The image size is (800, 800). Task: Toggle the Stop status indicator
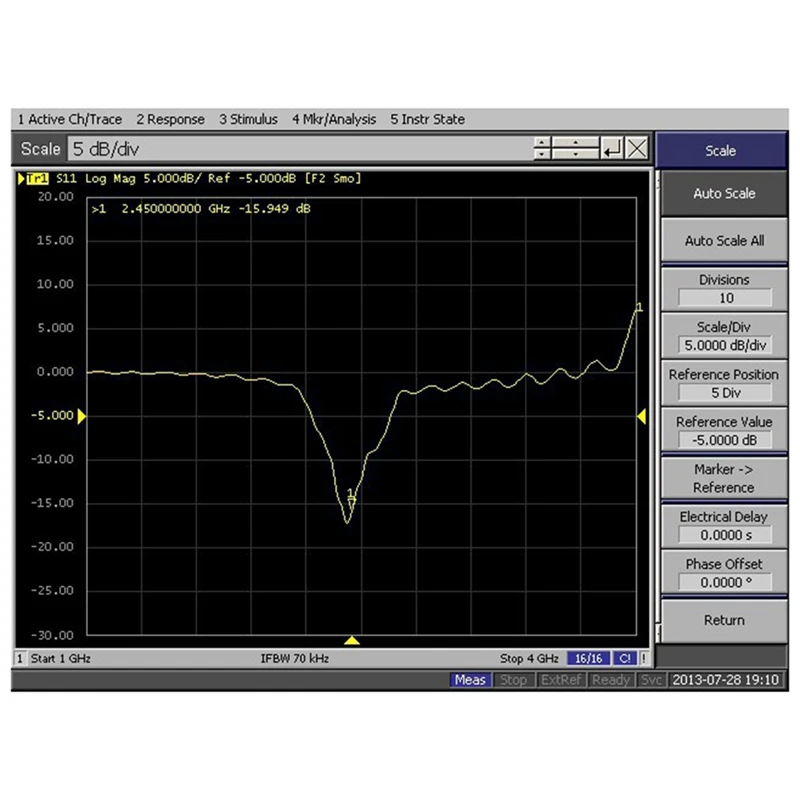tap(514, 680)
